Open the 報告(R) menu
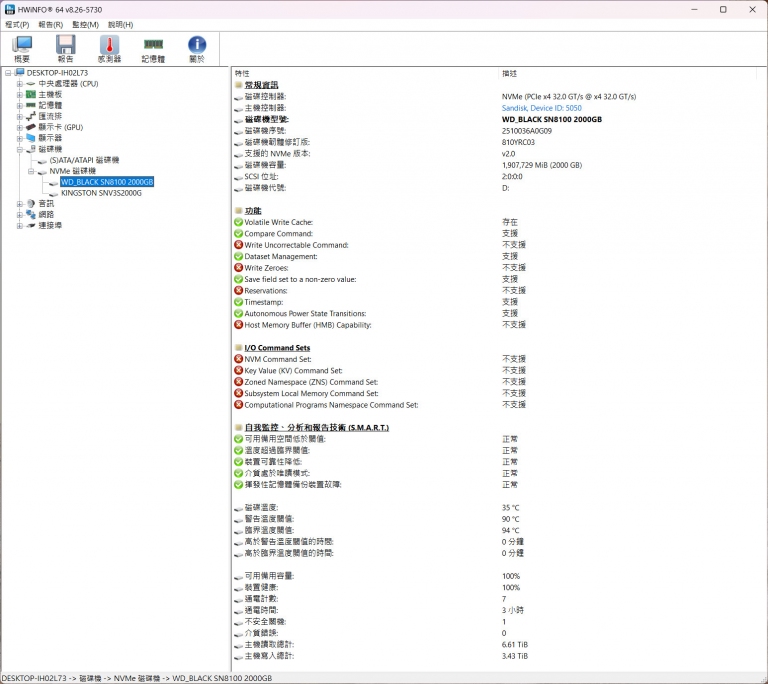The image size is (768, 684). [50, 24]
